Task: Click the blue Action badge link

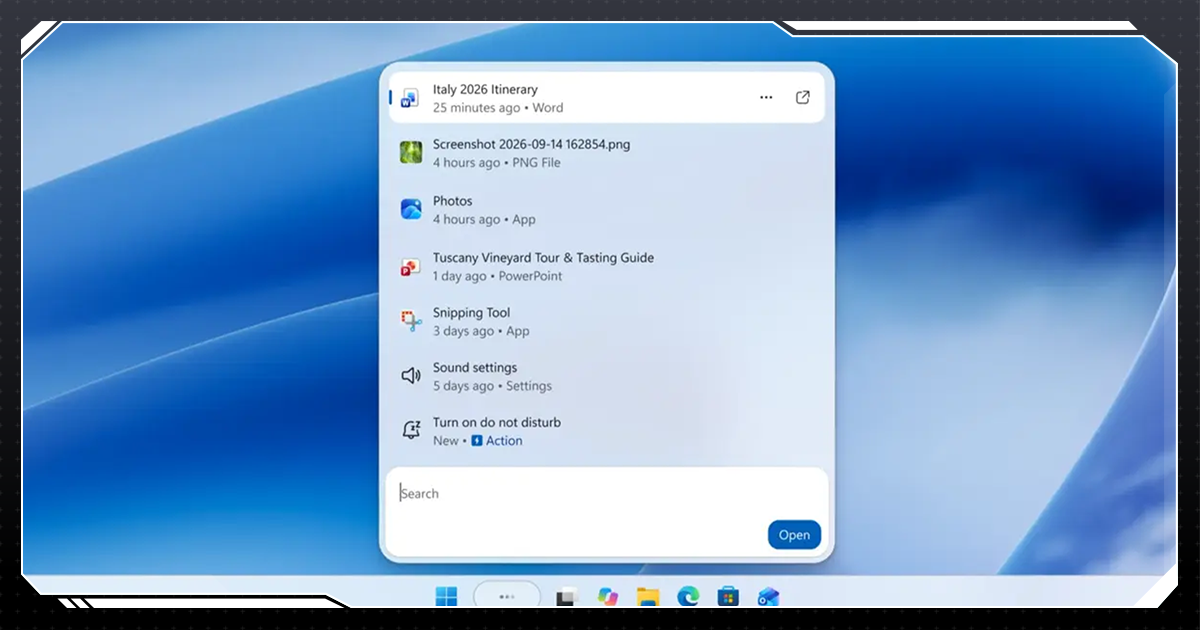Action: tap(497, 441)
